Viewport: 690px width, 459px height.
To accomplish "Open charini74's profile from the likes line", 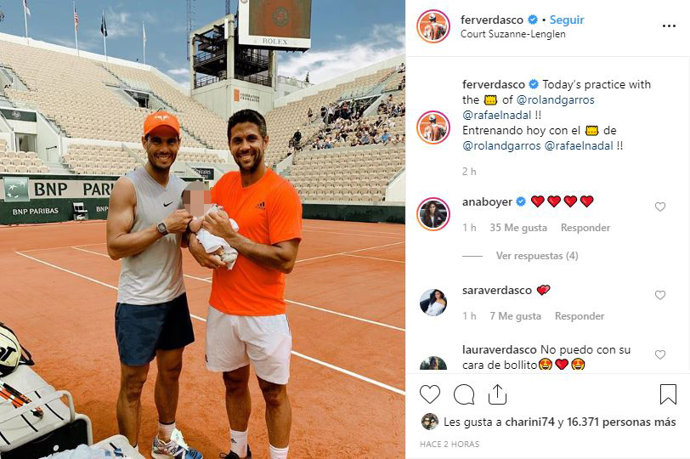I will [529, 422].
